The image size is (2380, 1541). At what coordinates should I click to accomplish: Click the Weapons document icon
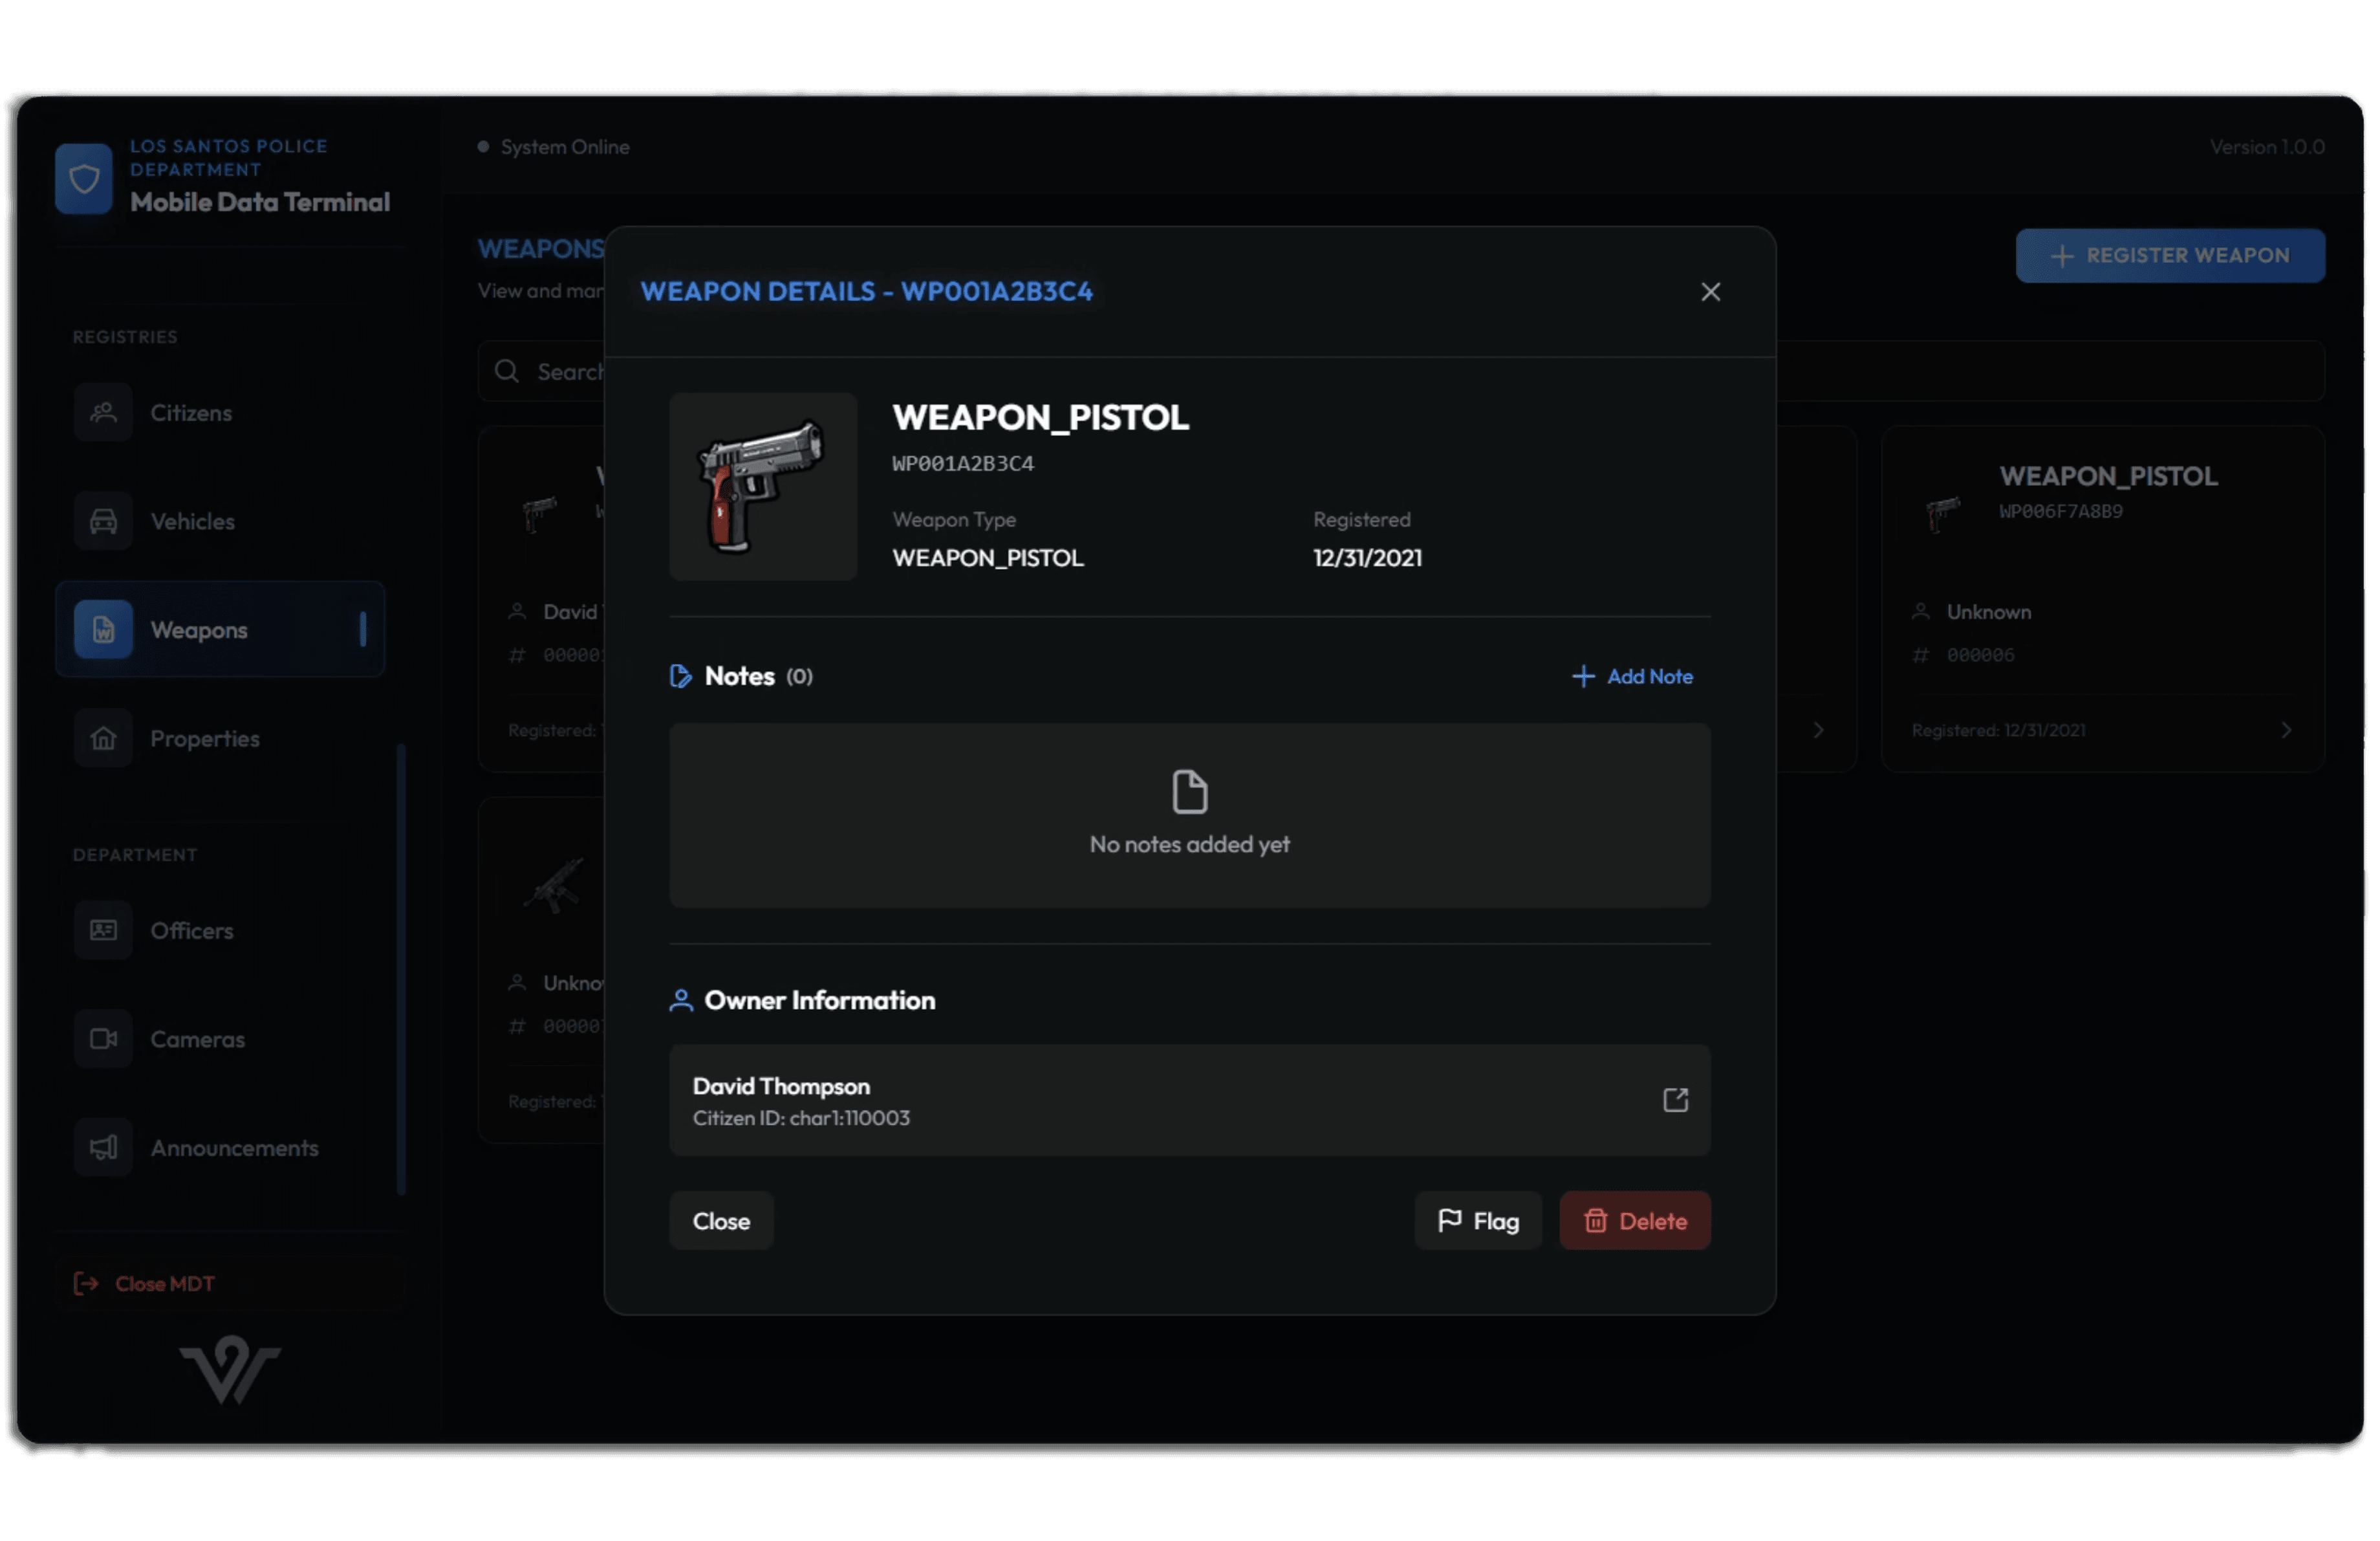tap(103, 629)
